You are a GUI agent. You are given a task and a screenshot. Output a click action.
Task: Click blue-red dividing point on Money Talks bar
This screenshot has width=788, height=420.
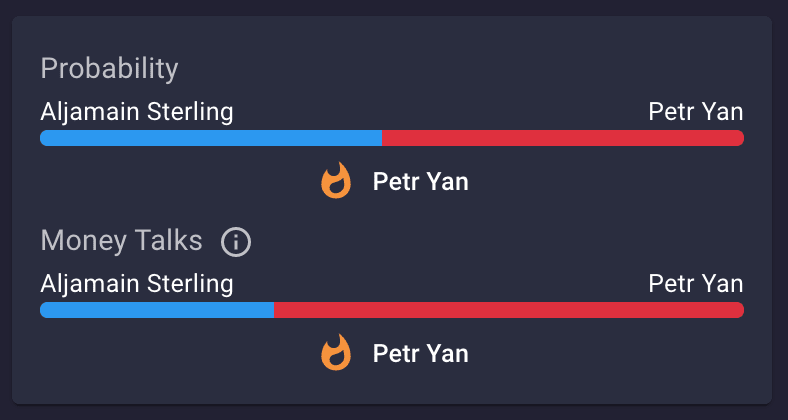click(x=274, y=310)
